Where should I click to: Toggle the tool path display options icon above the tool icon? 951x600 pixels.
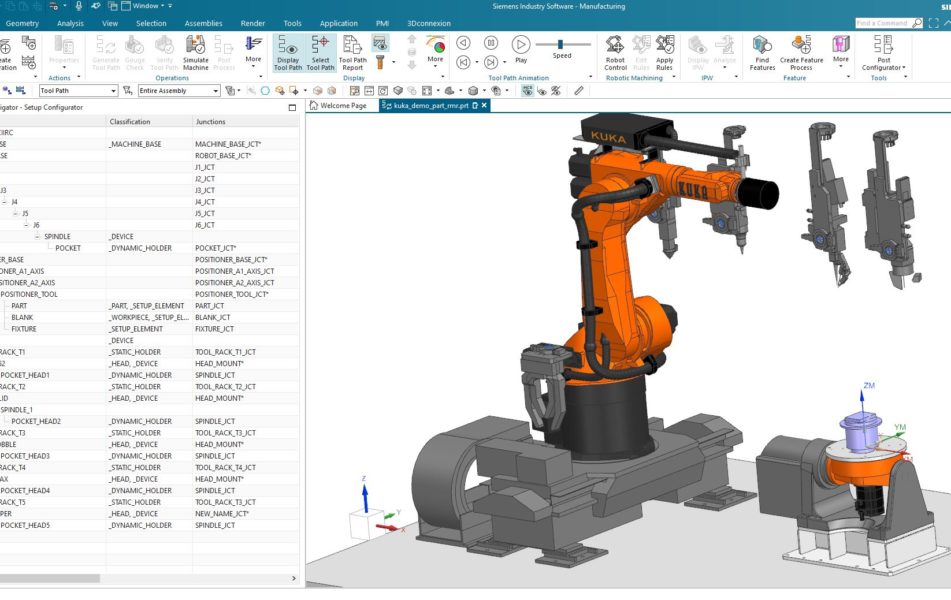[380, 43]
